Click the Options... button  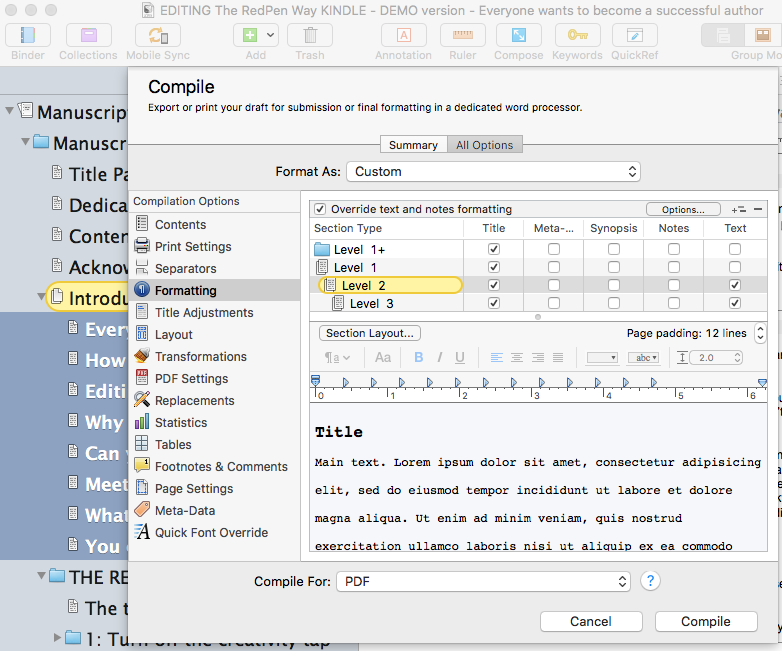point(683,210)
